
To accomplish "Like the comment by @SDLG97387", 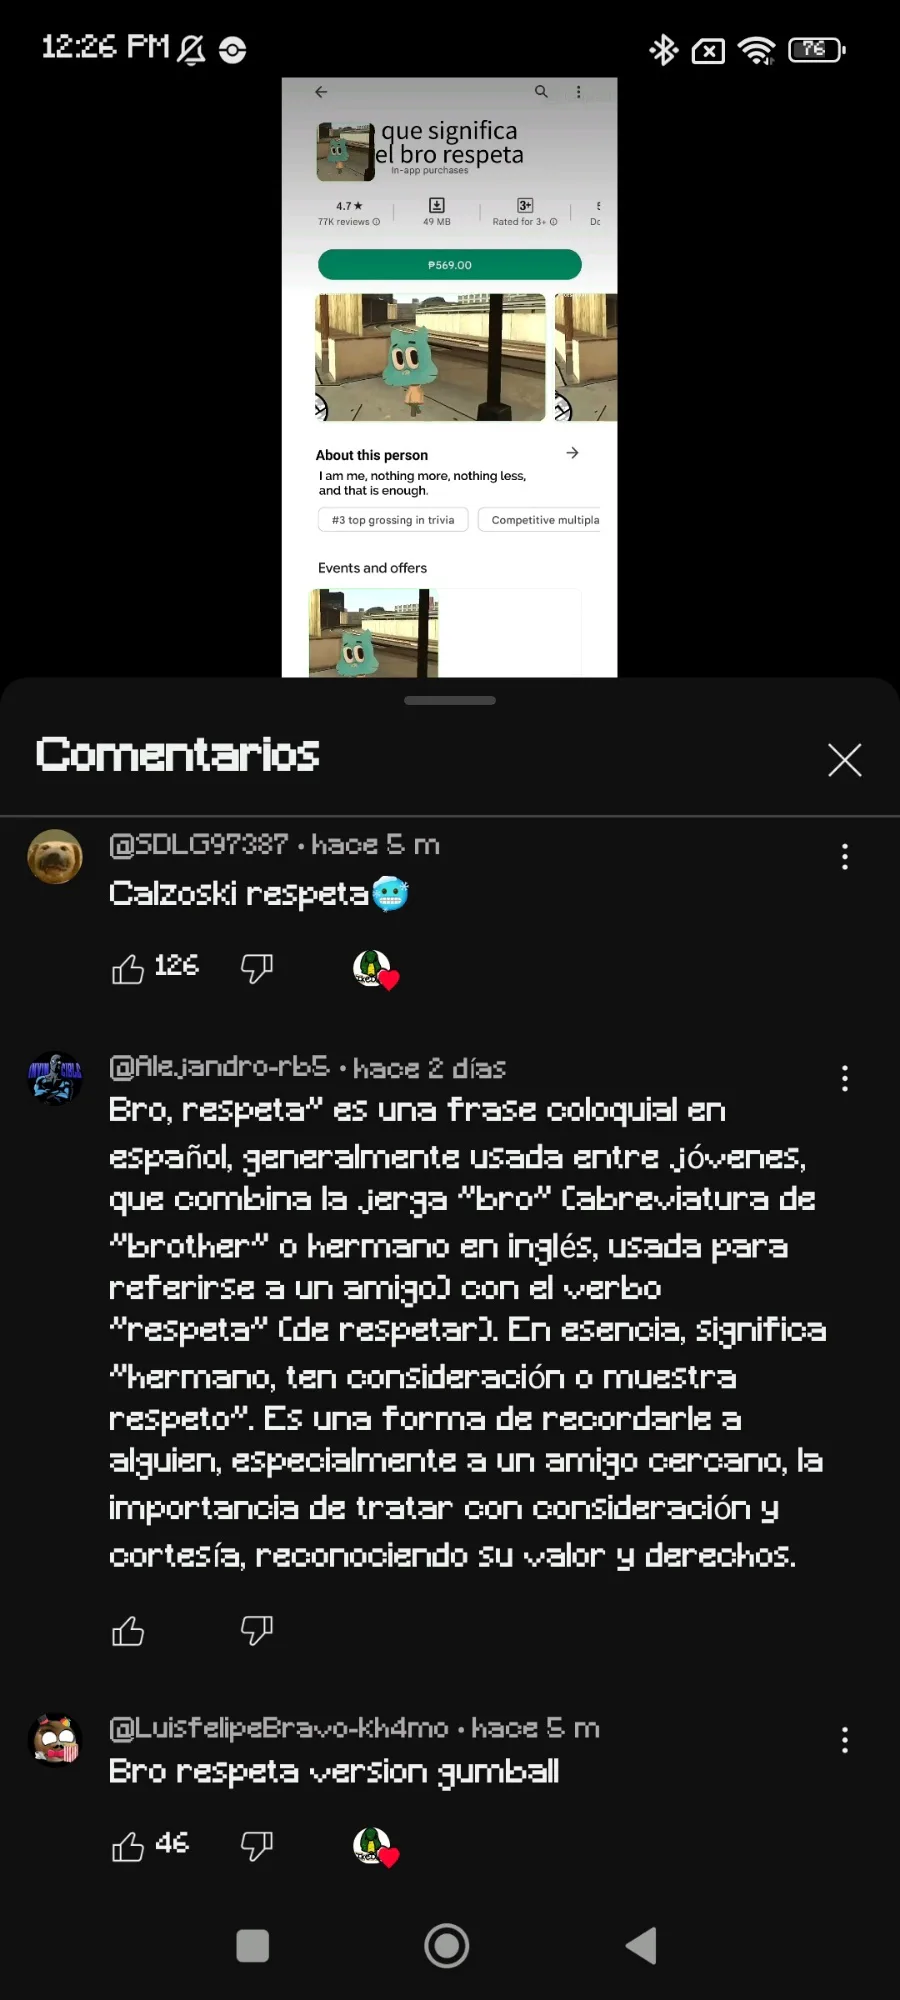I will (x=128, y=968).
